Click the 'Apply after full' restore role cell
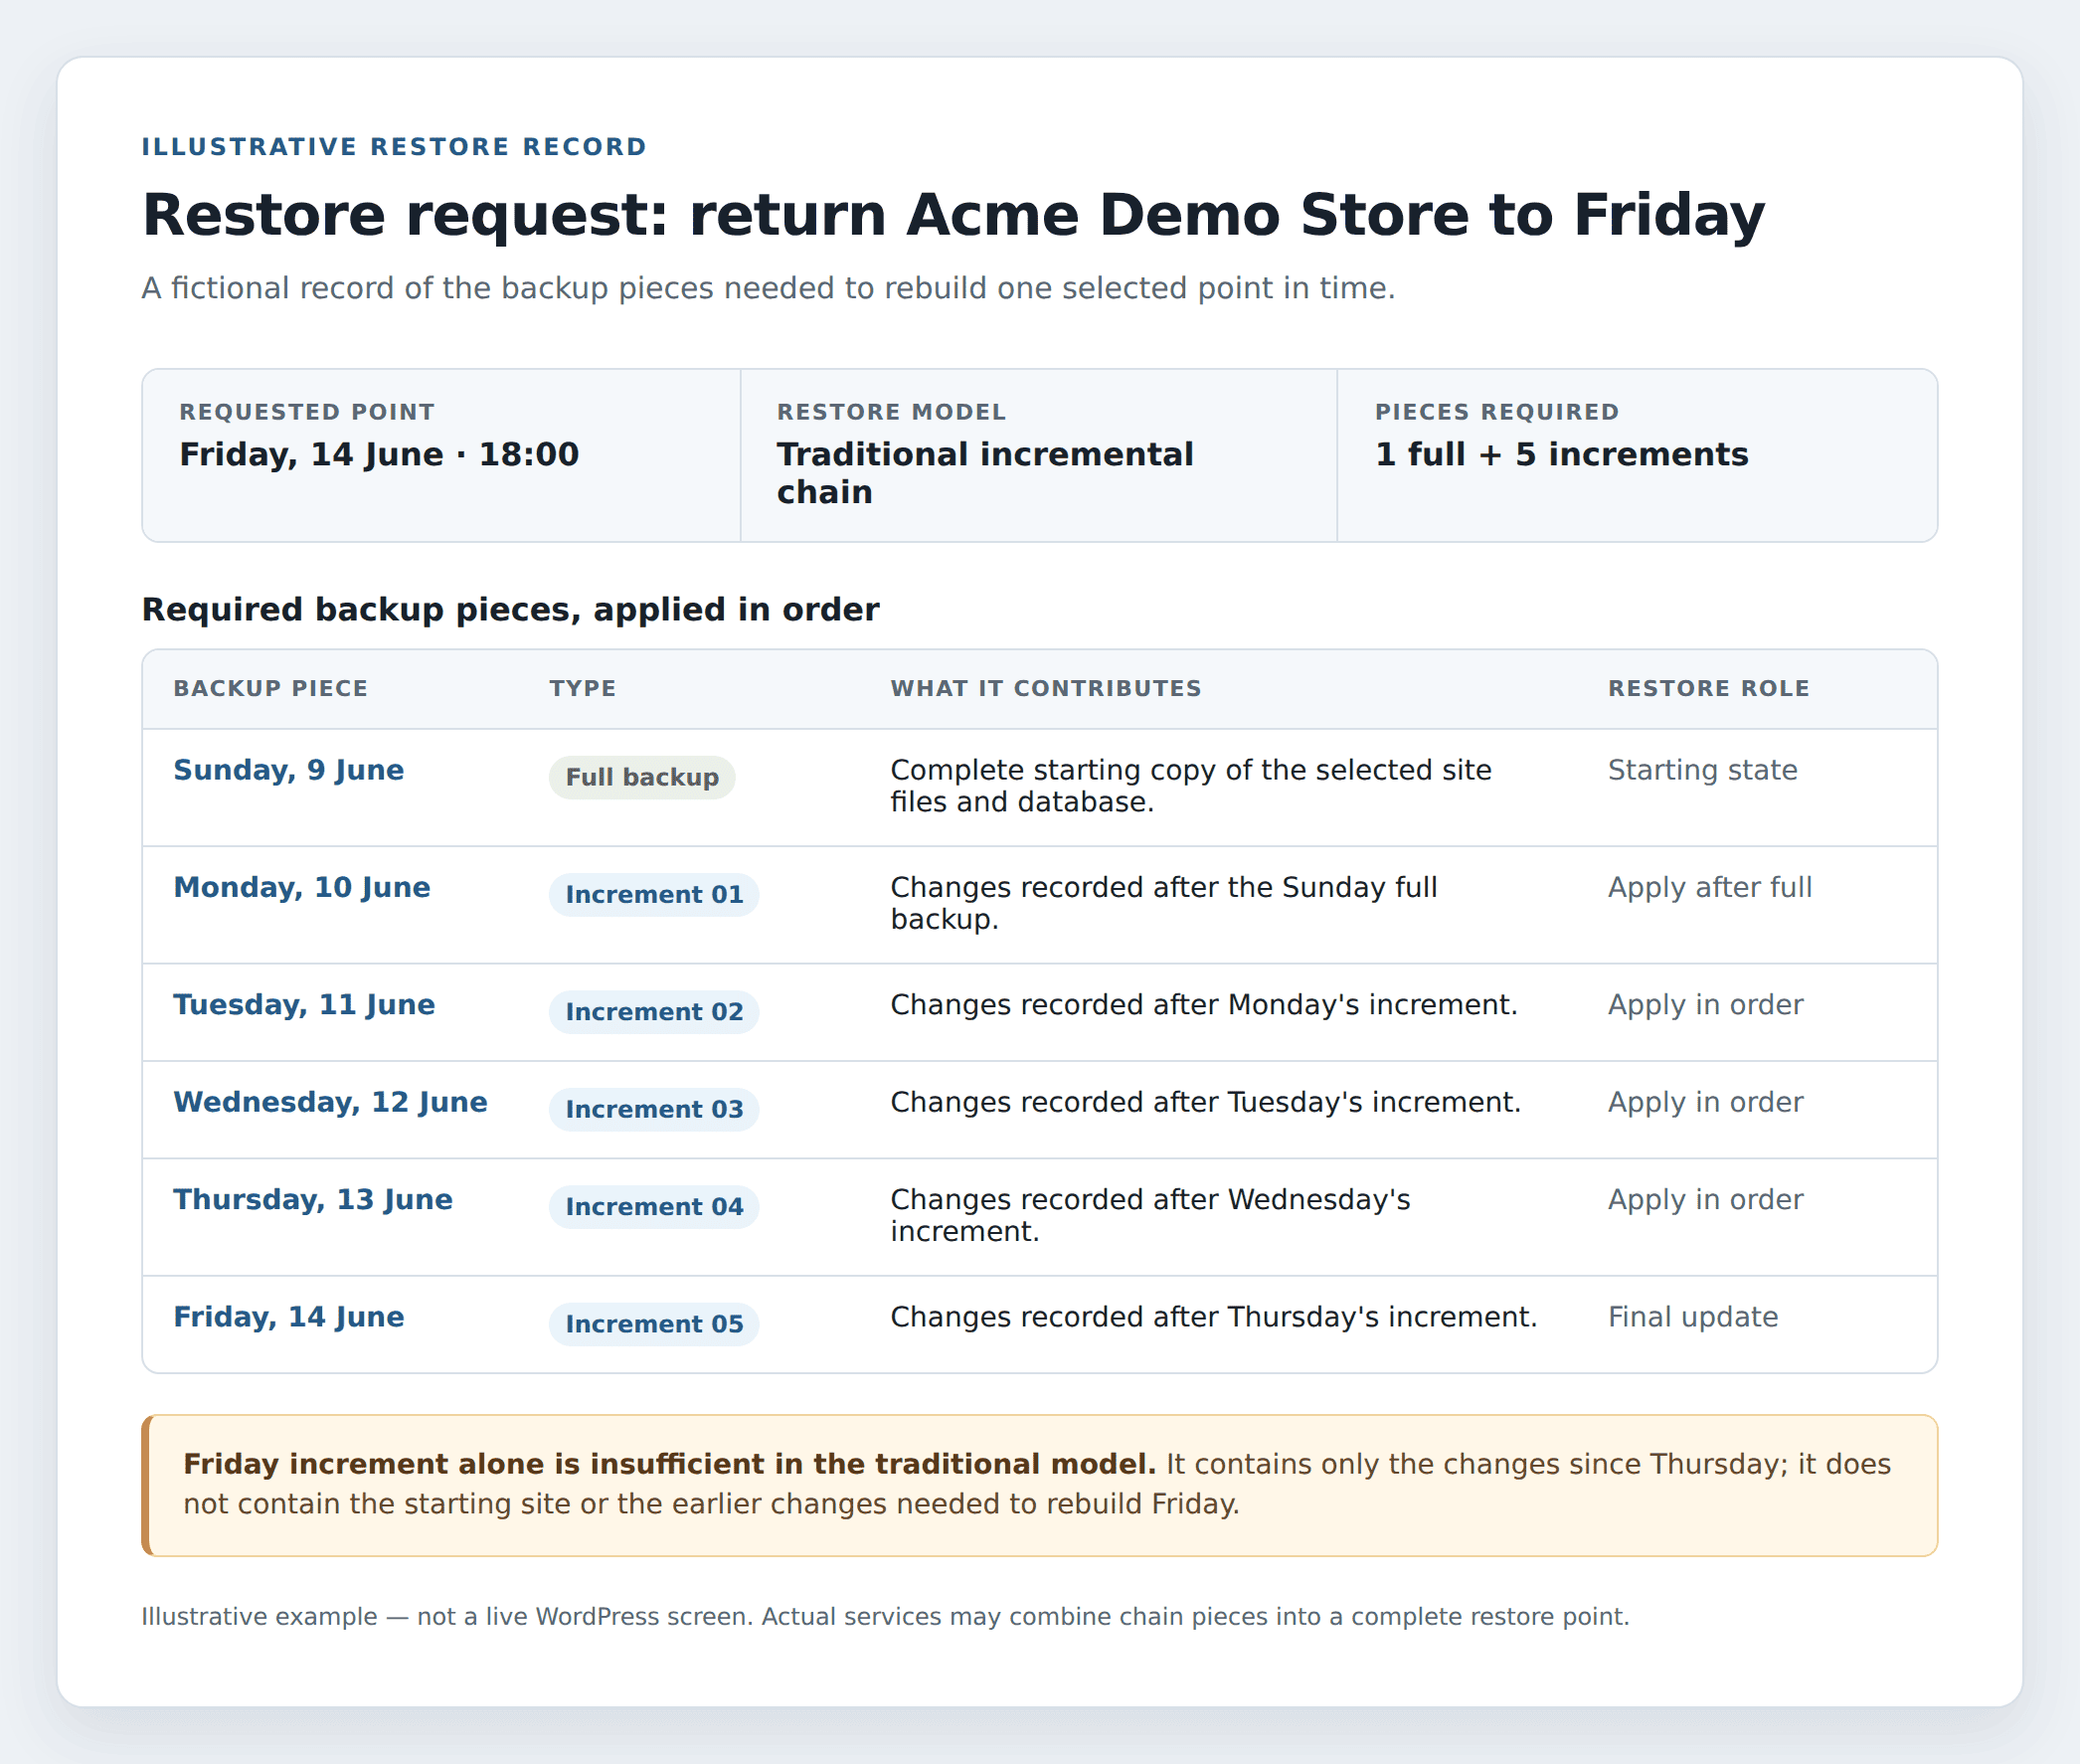Screen dimensions: 2080x1764 1709,887
